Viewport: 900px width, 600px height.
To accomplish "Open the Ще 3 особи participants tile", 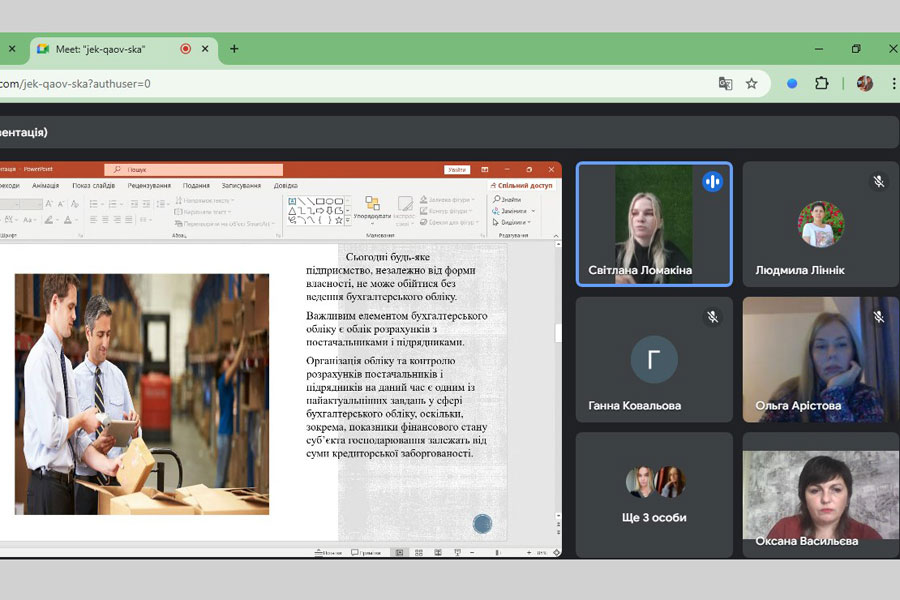I will [654, 495].
